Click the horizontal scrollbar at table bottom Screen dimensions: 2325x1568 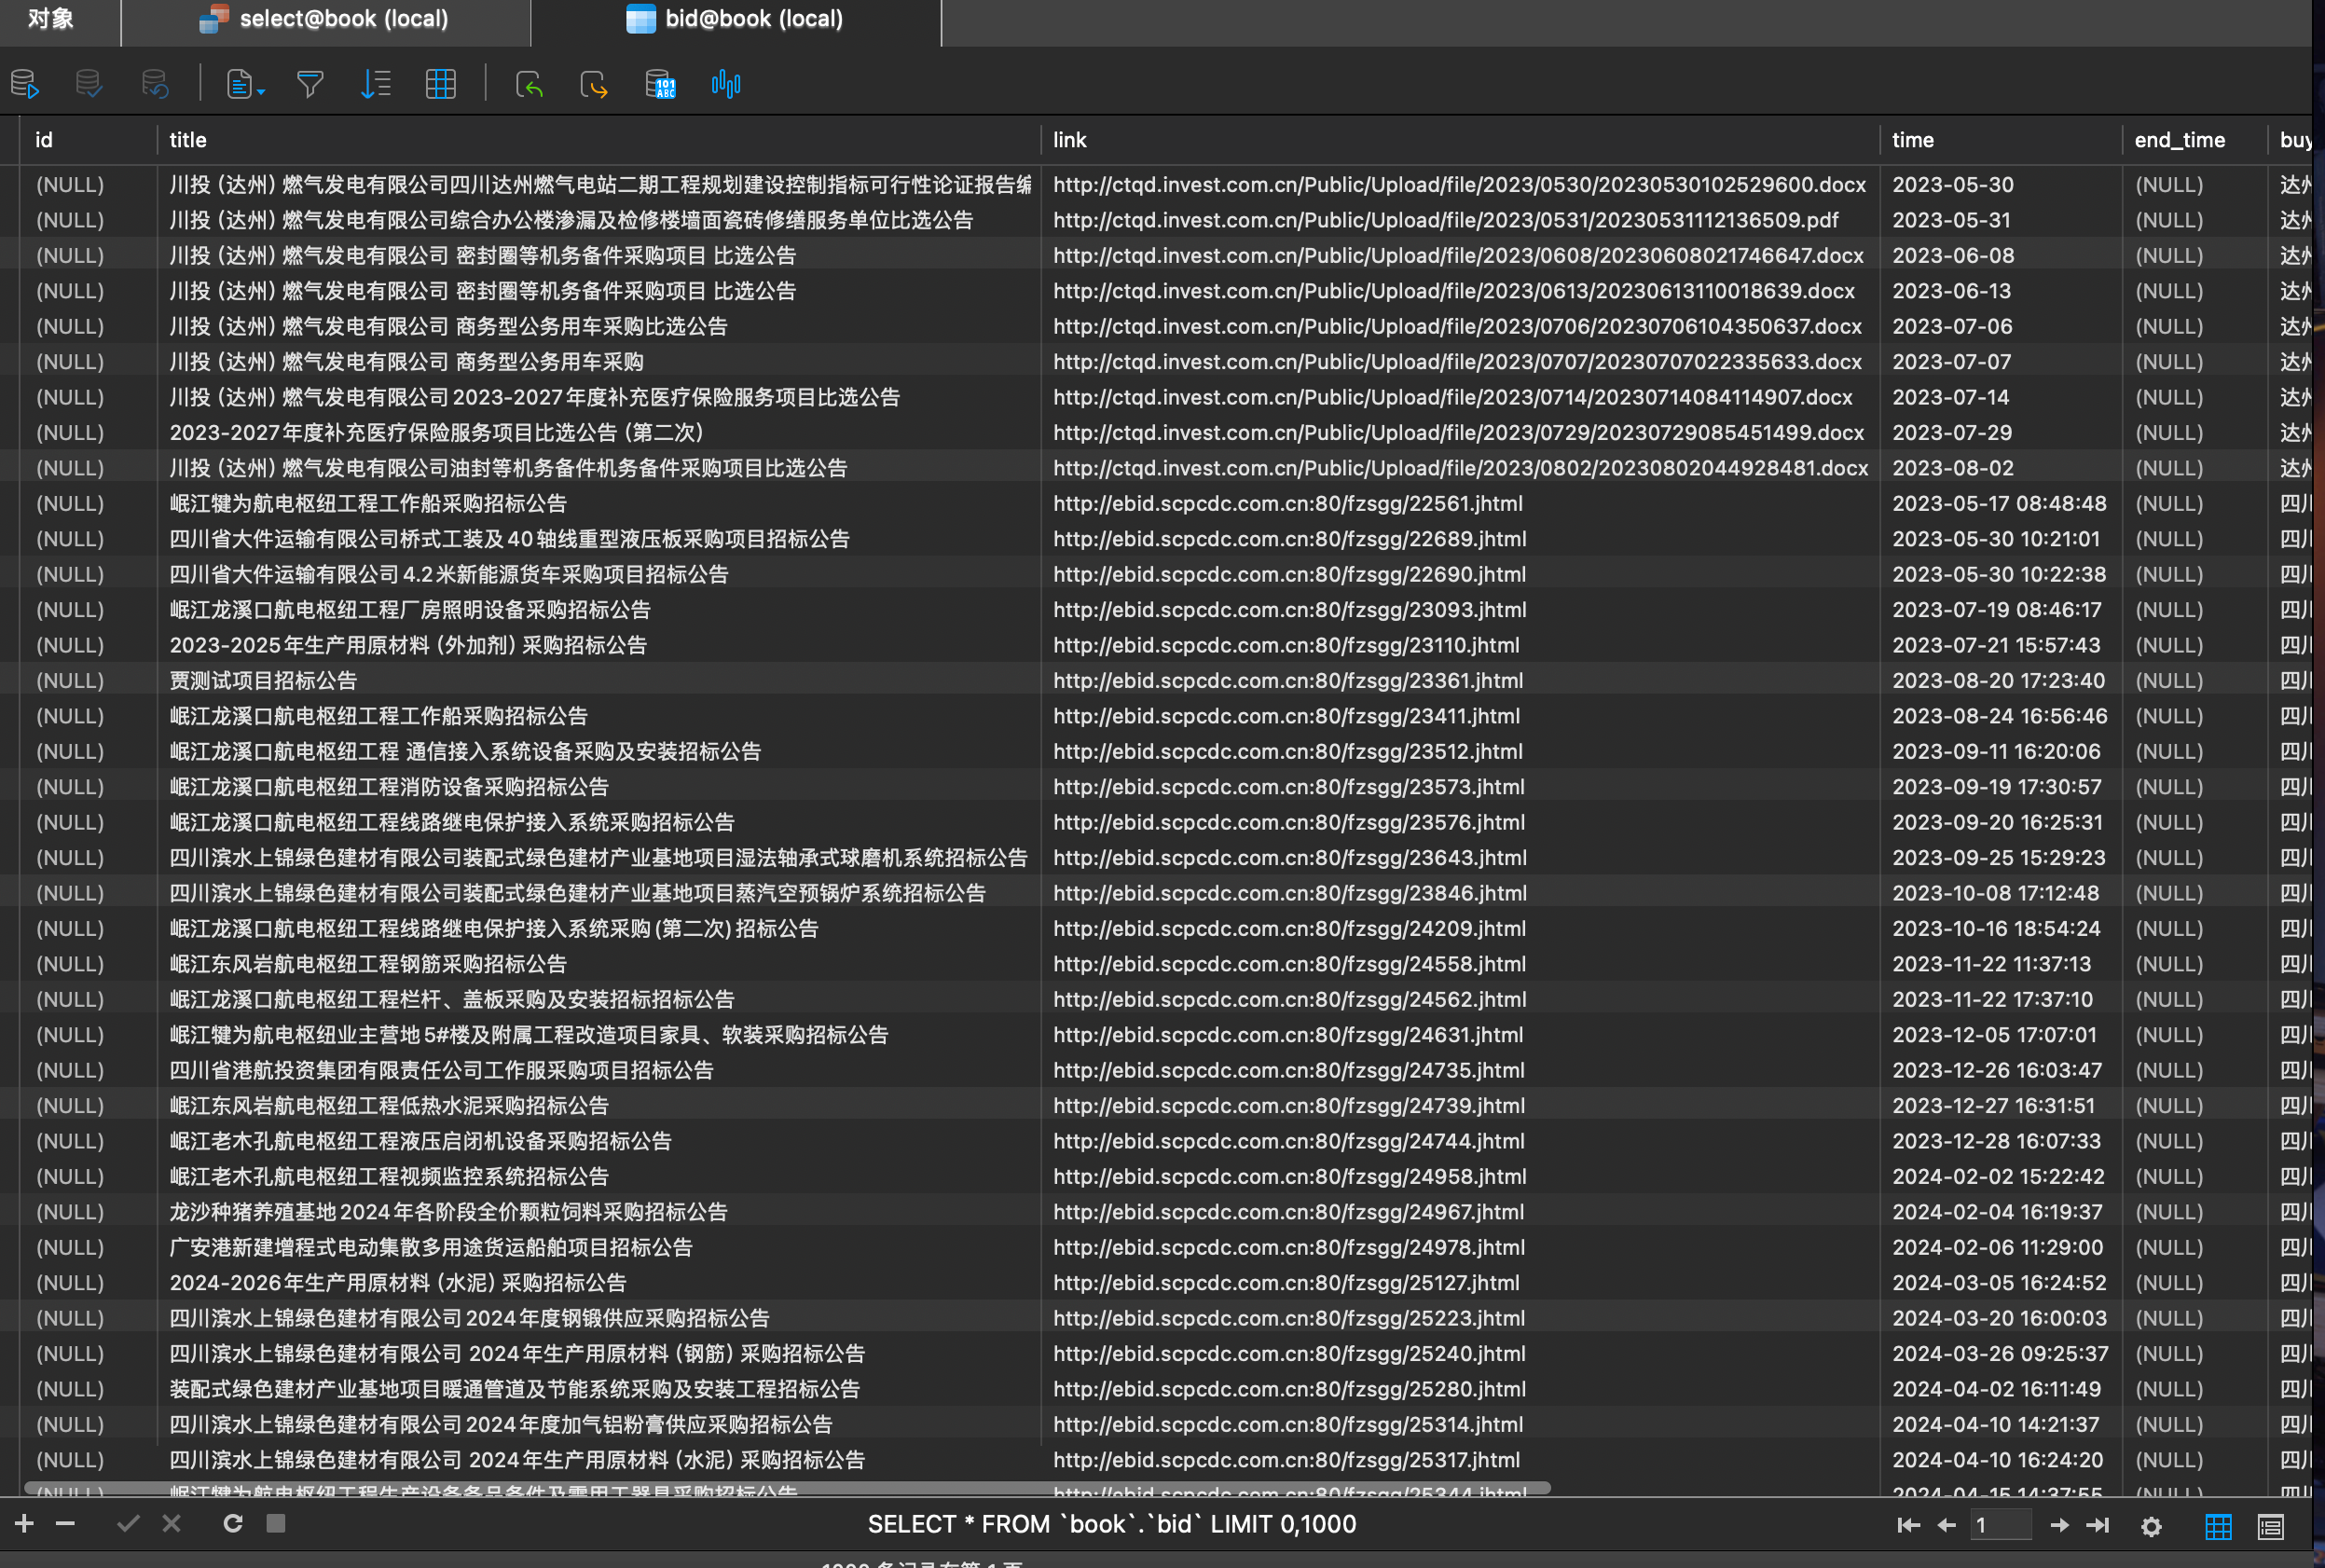(x=787, y=1488)
